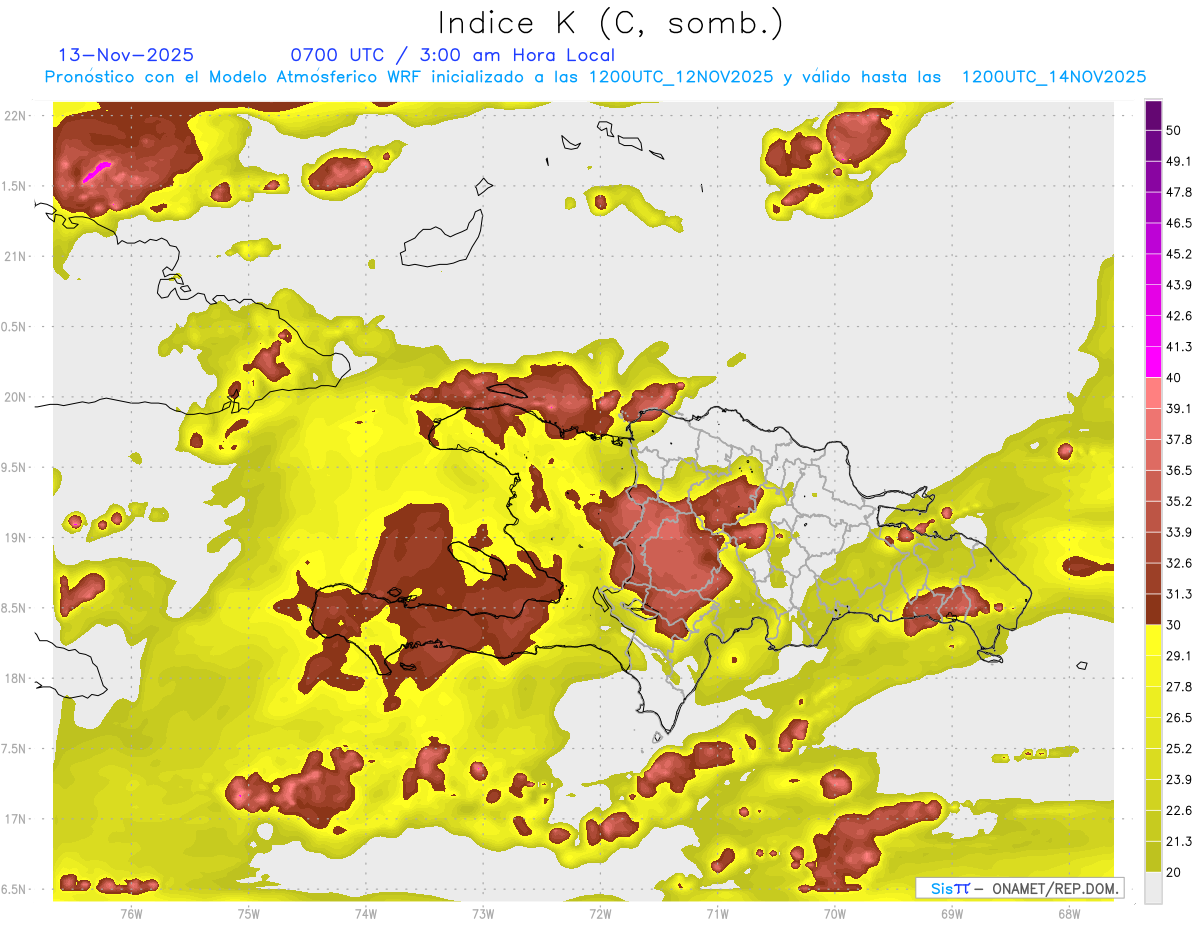Image resolution: width=1200 pixels, height=927 pixels.
Task: Click '0700 UTC / 3:00 am Hora Local'
Action: click(x=452, y=55)
